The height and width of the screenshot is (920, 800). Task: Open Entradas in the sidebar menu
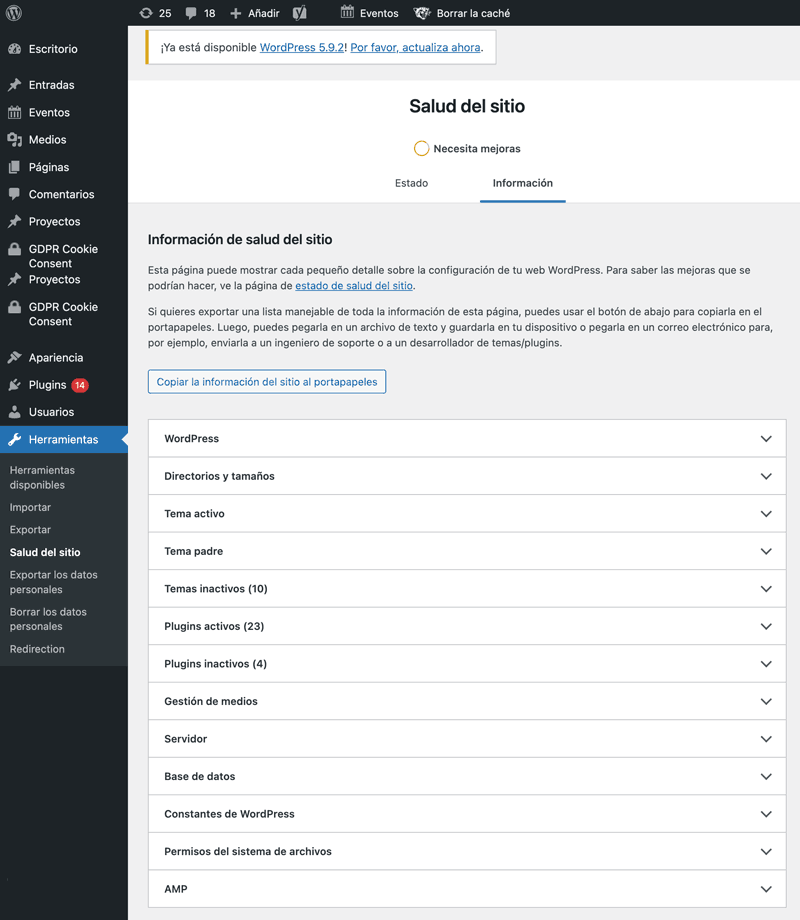click(x=52, y=85)
